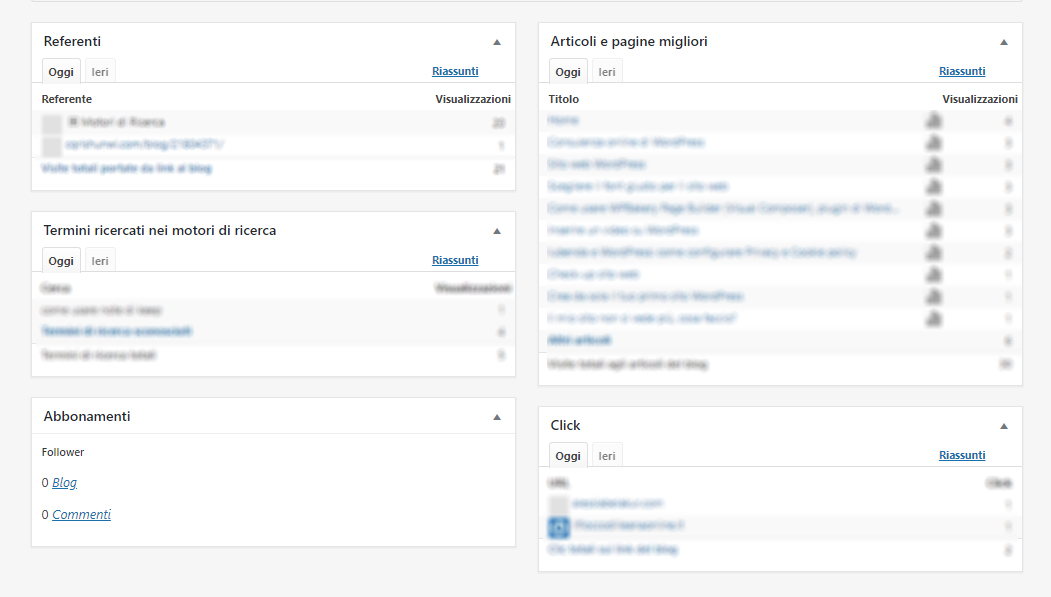1051x597 pixels.
Task: Click the Referenti panel title
Action: (x=72, y=42)
